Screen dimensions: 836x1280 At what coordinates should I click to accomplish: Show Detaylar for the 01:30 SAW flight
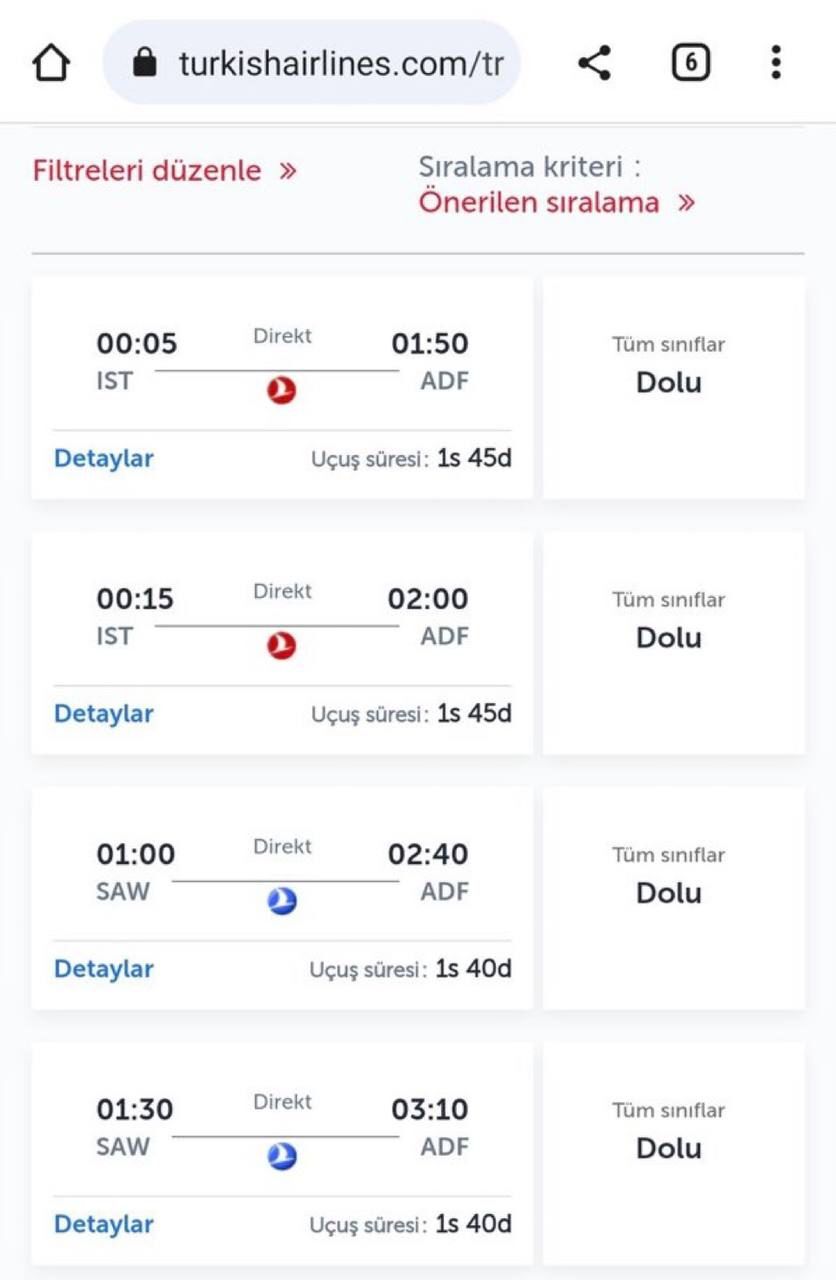pyautogui.click(x=104, y=1224)
